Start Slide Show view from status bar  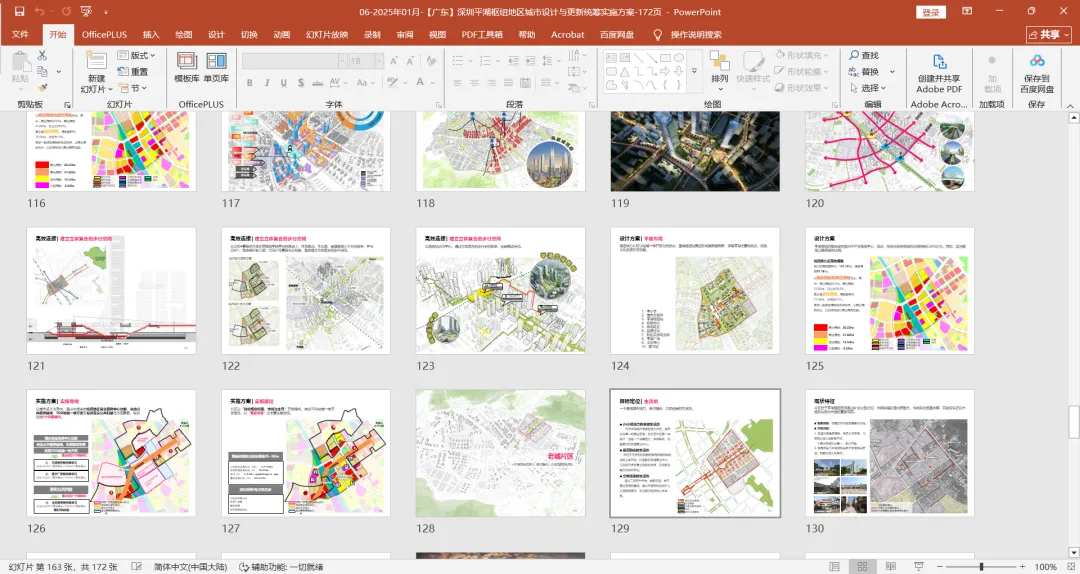pyautogui.click(x=918, y=566)
